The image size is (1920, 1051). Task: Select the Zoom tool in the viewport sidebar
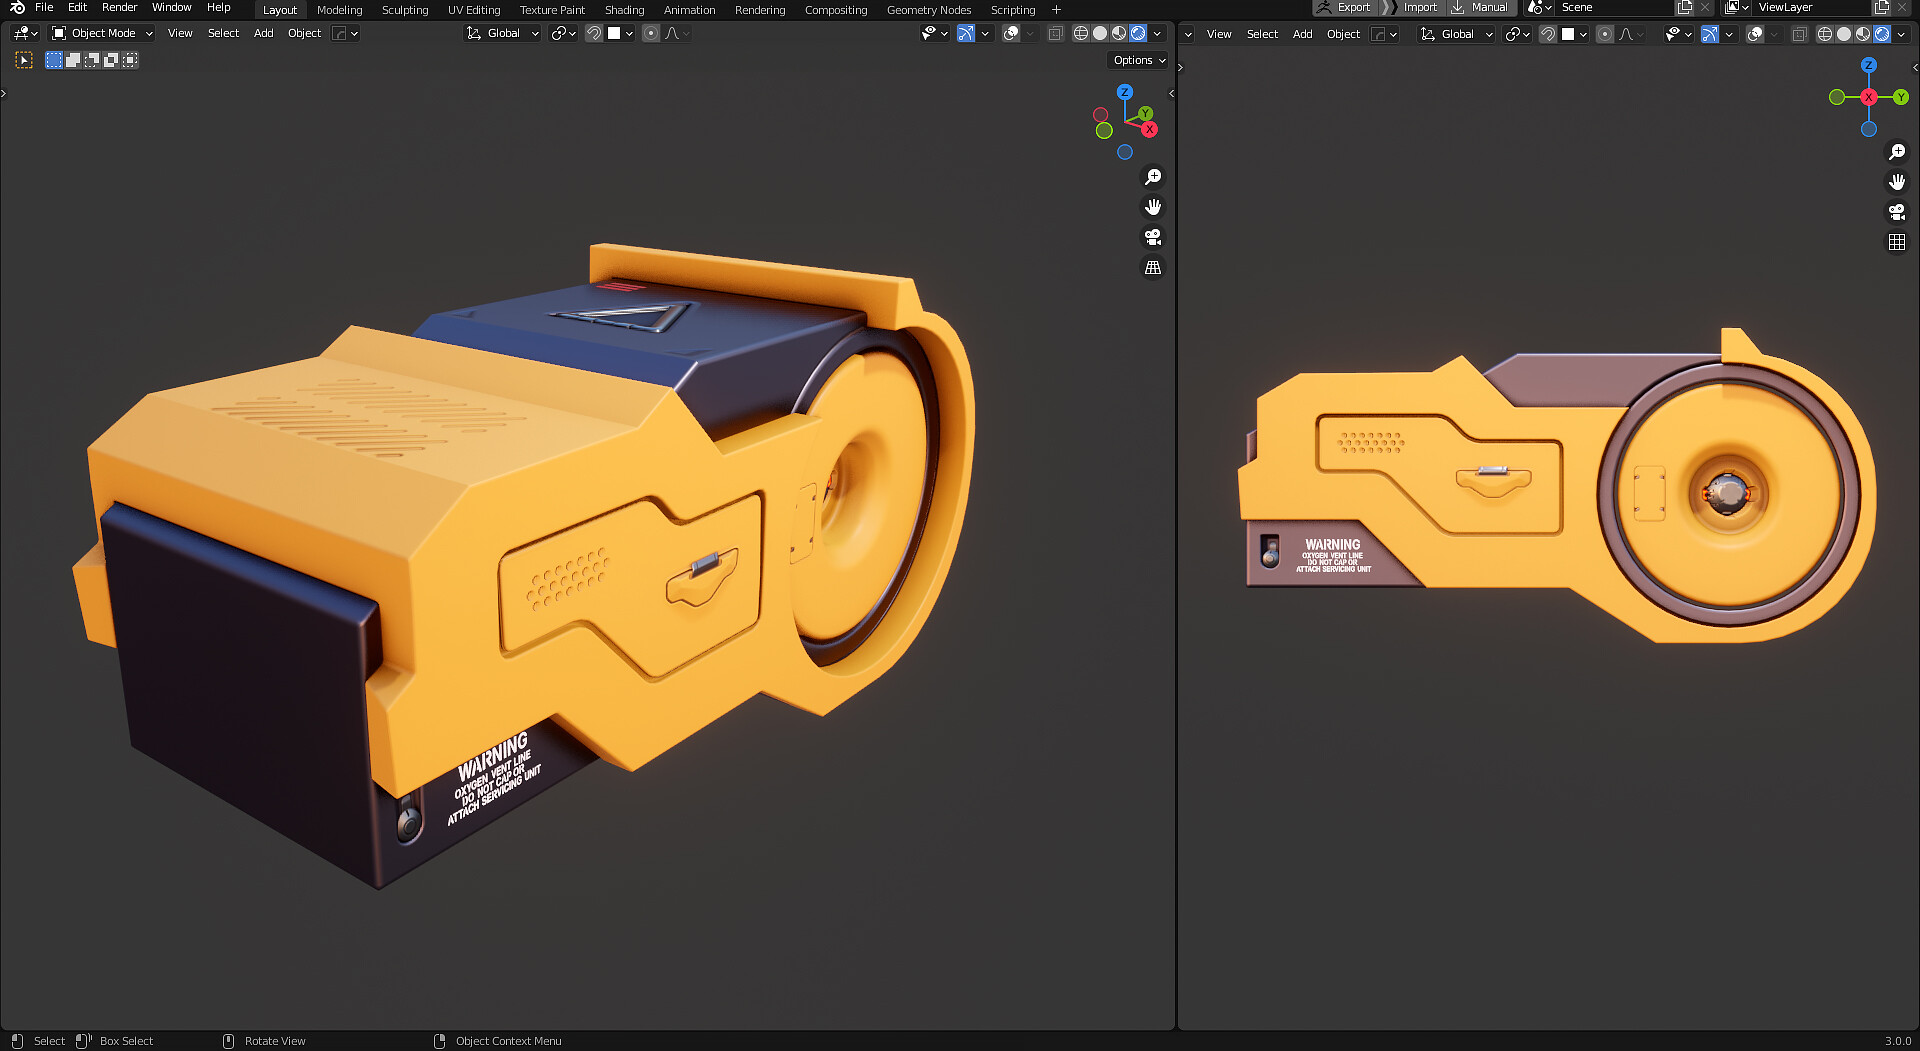tap(1153, 176)
